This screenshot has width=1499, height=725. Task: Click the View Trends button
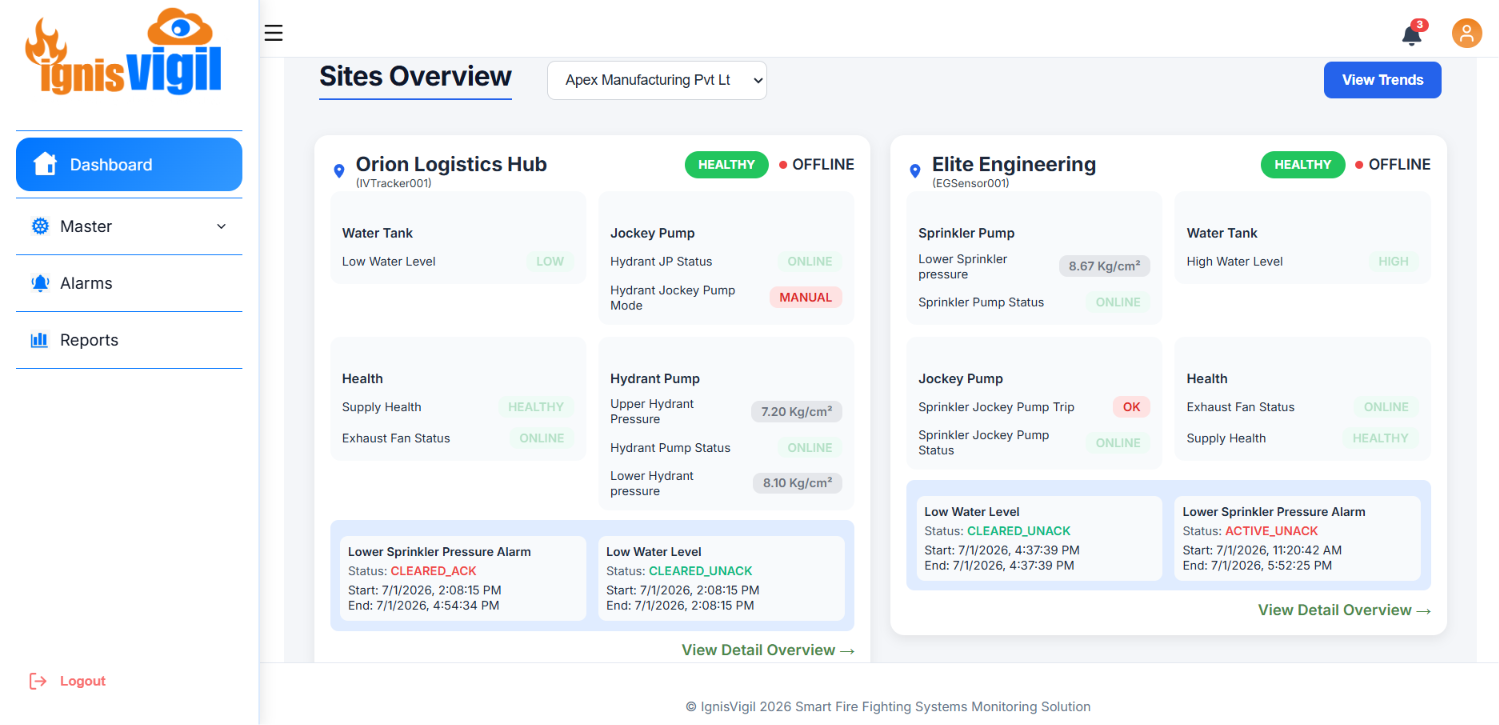(x=1382, y=80)
